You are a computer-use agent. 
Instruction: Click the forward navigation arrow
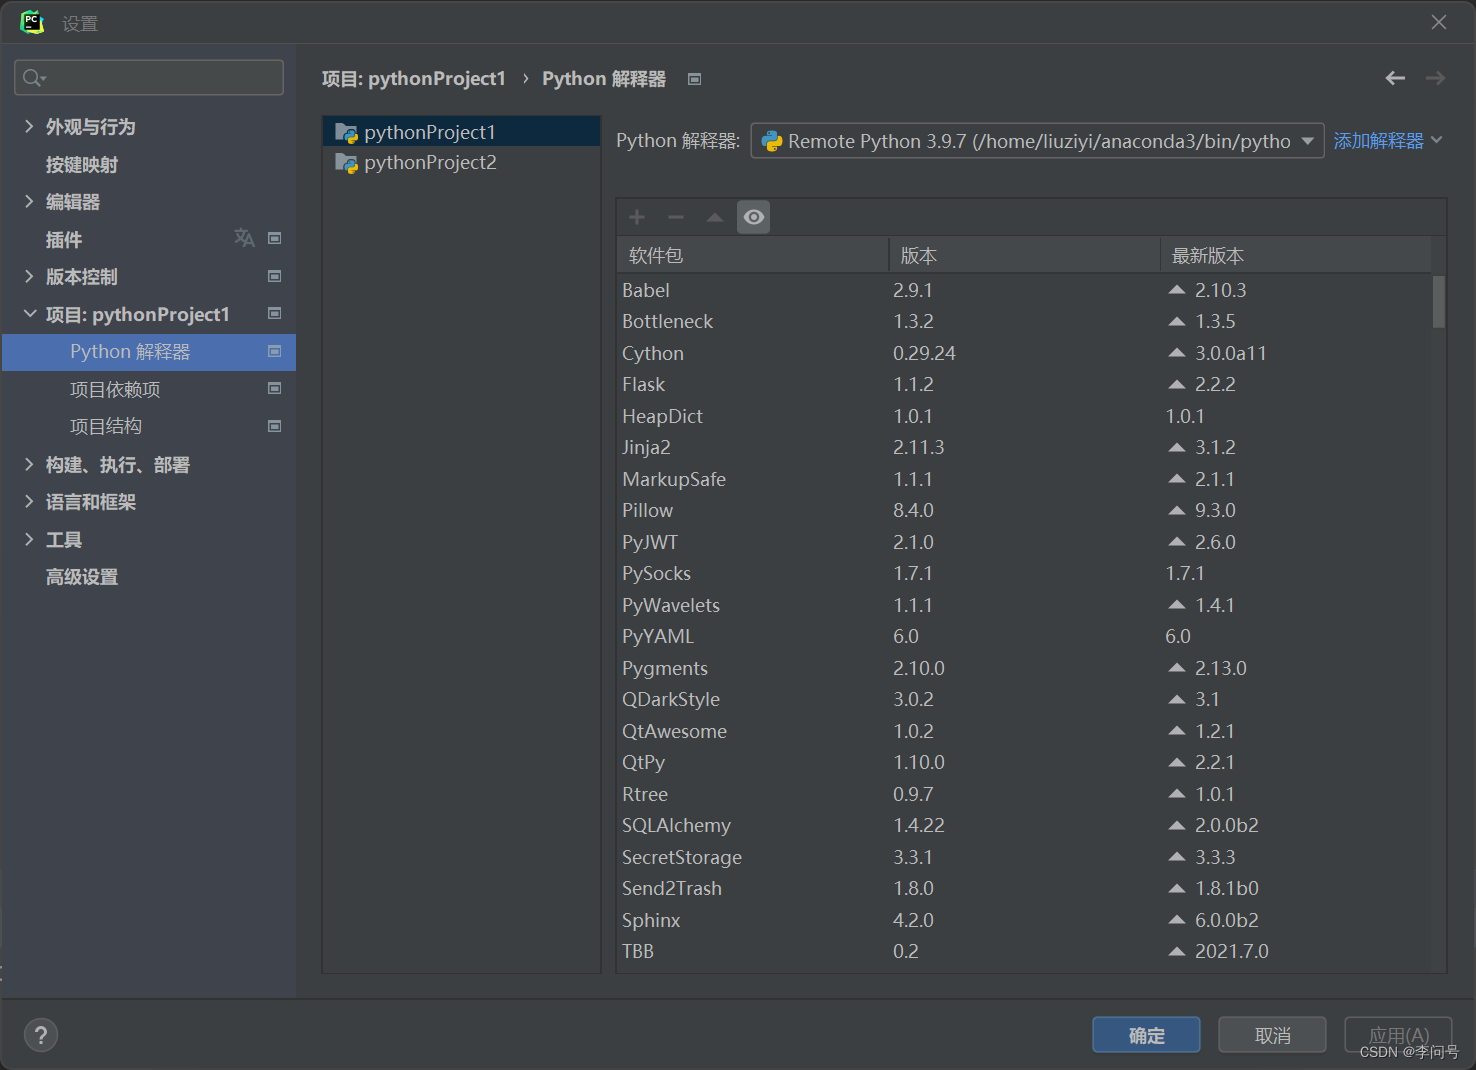pyautogui.click(x=1435, y=78)
